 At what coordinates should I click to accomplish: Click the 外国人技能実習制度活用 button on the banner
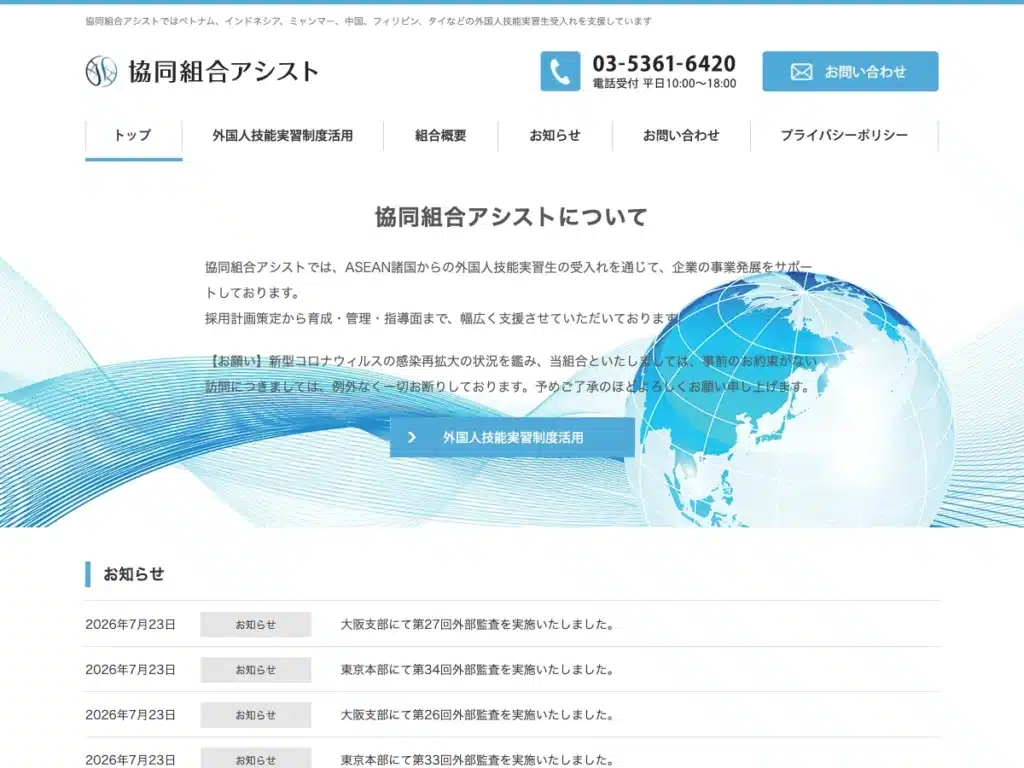[512, 438]
